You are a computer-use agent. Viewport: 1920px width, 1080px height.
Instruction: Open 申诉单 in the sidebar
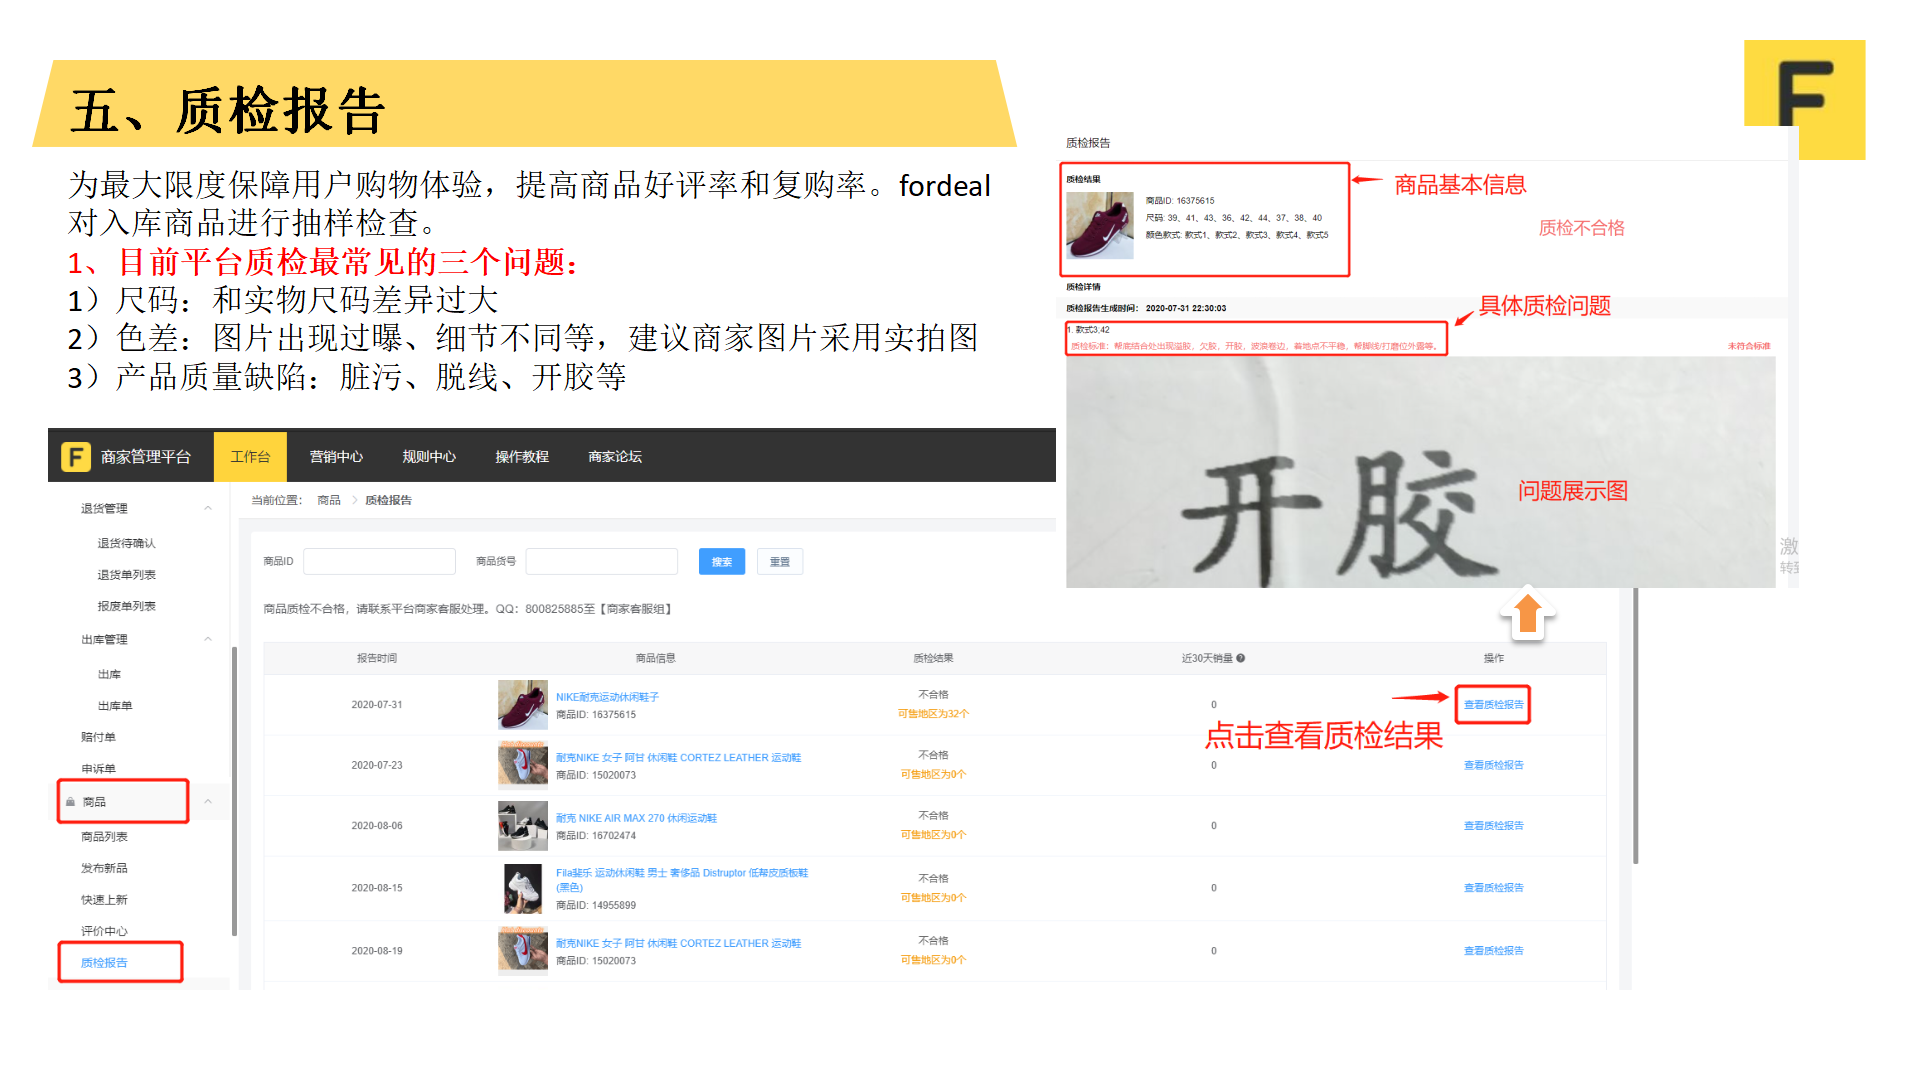98,769
